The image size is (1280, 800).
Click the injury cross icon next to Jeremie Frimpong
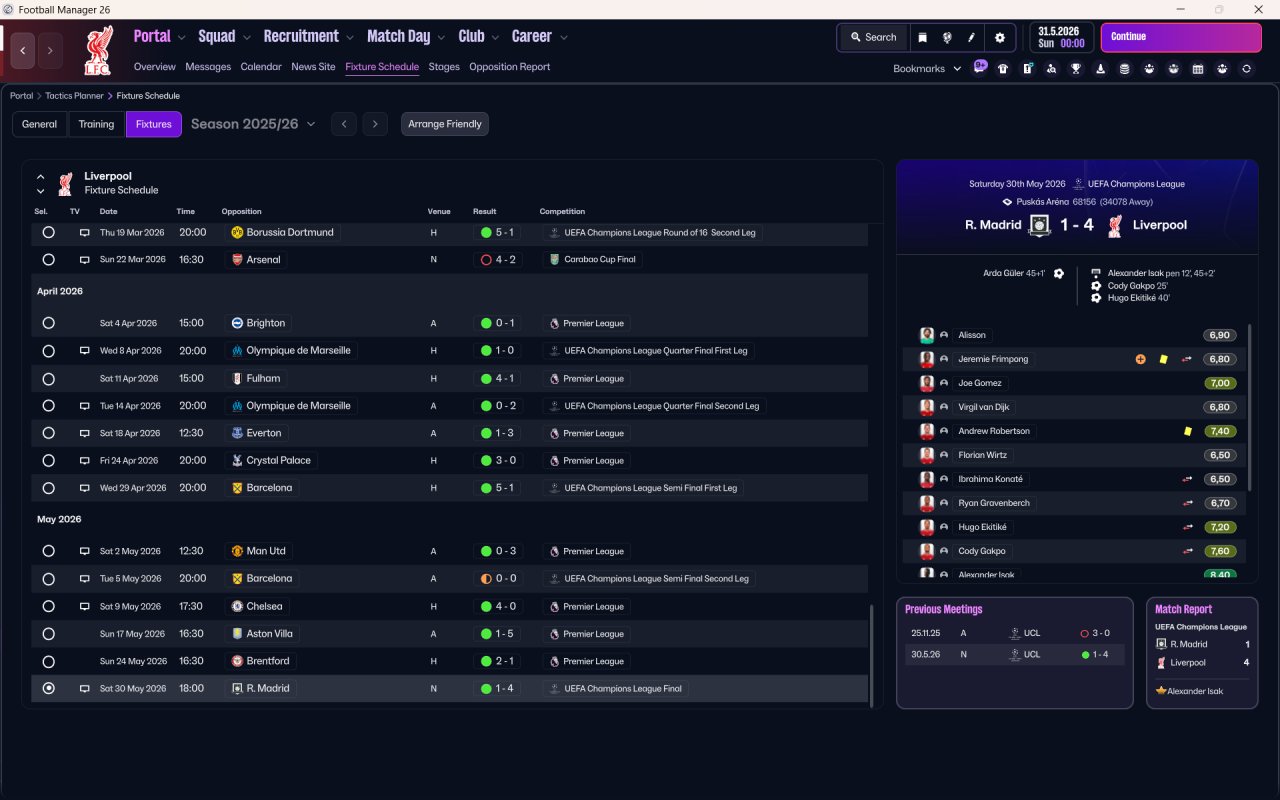(x=1141, y=359)
